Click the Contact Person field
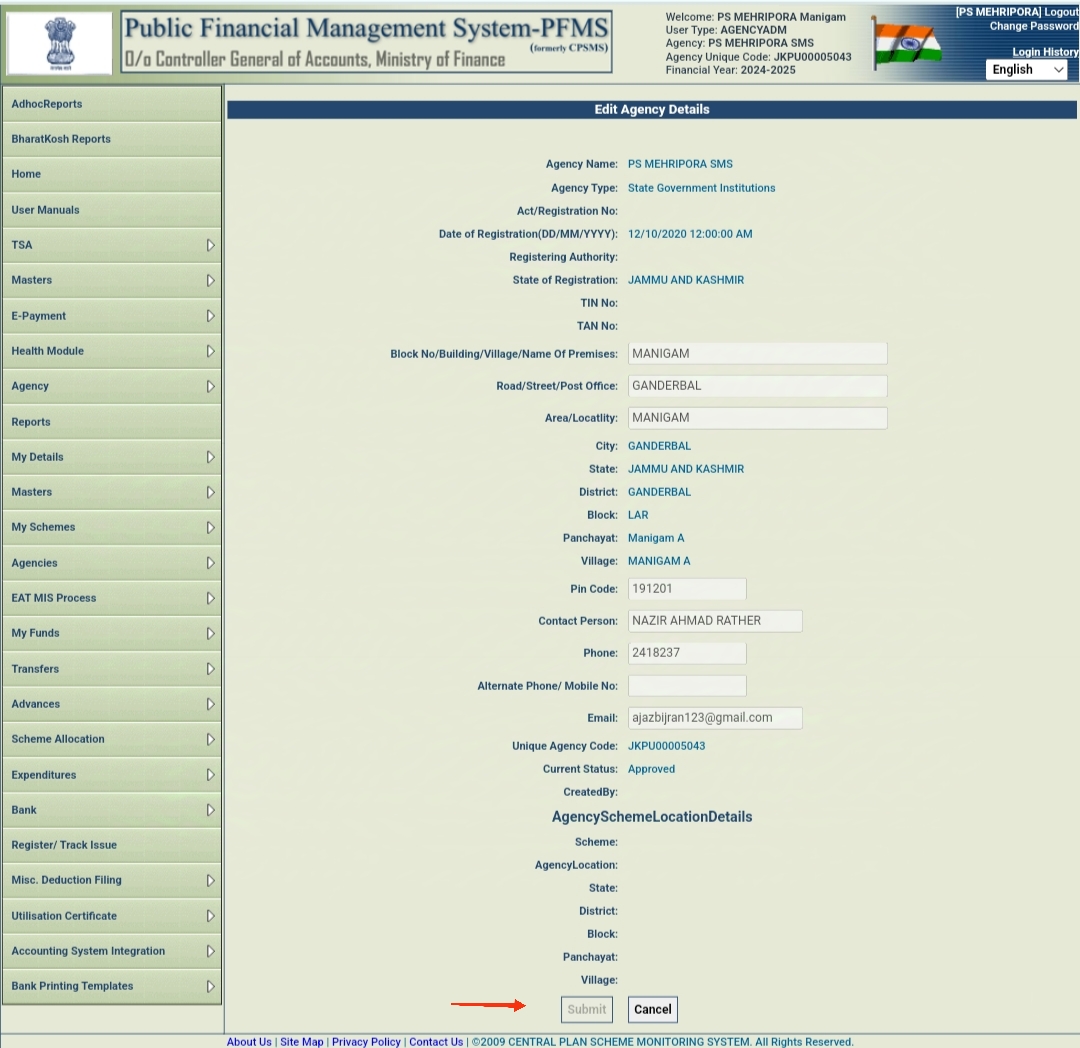This screenshot has width=1080, height=1048. click(715, 621)
